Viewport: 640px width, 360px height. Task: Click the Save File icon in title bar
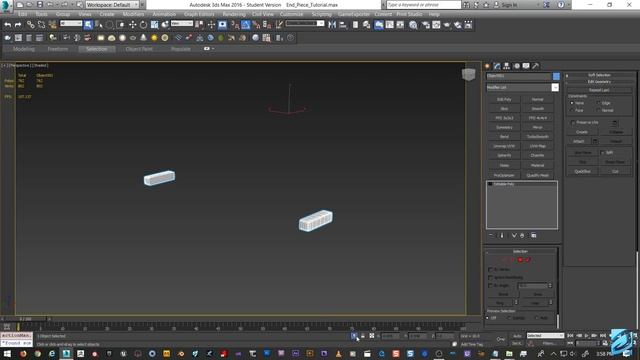pyautogui.click(x=40, y=5)
